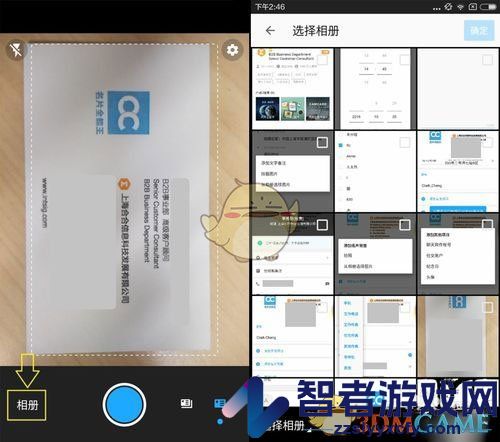The image size is (500, 442).
Task: Check the 添加文字备注 menu screenshot checkbox
Action: 322,142
